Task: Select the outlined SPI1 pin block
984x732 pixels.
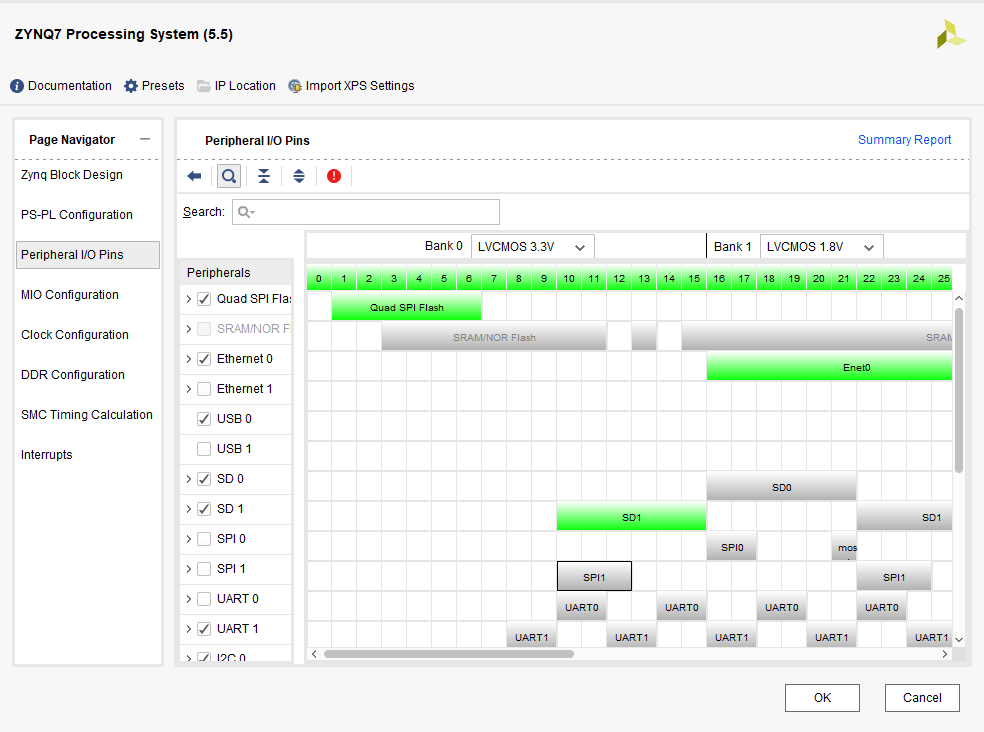Action: point(594,577)
